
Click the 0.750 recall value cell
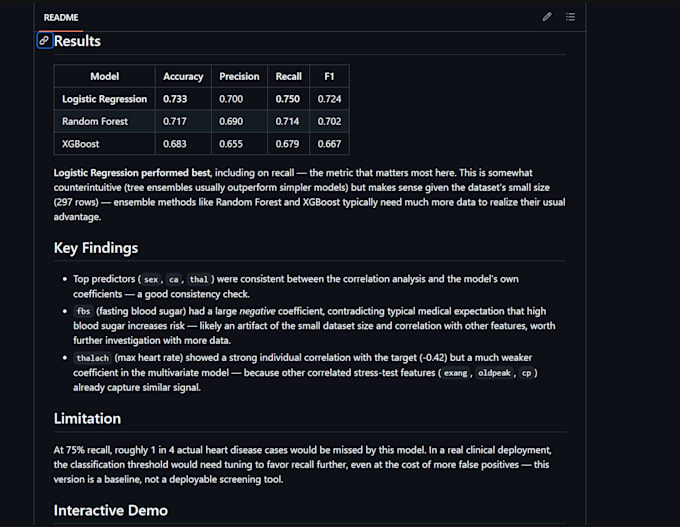coord(288,99)
